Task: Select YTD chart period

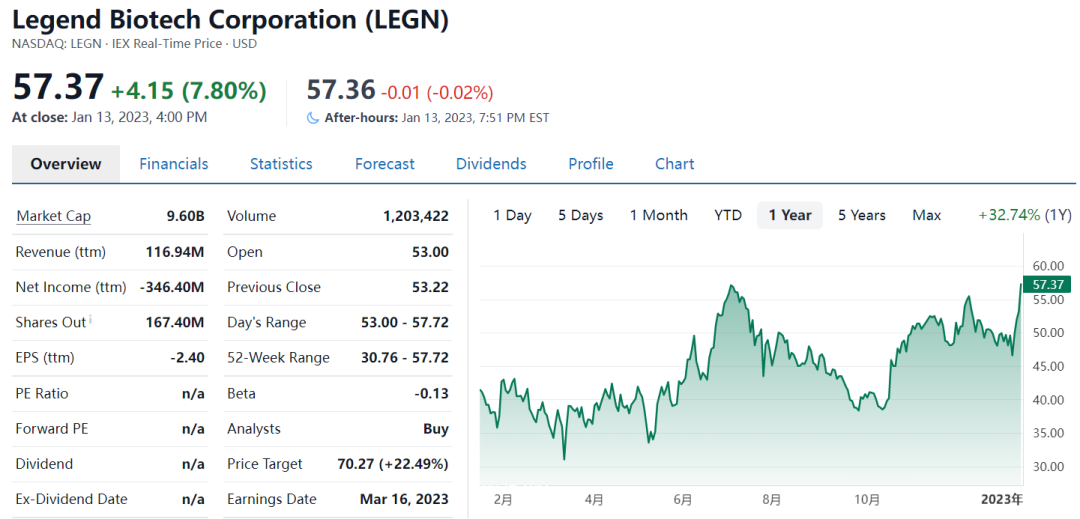Action: click(728, 215)
